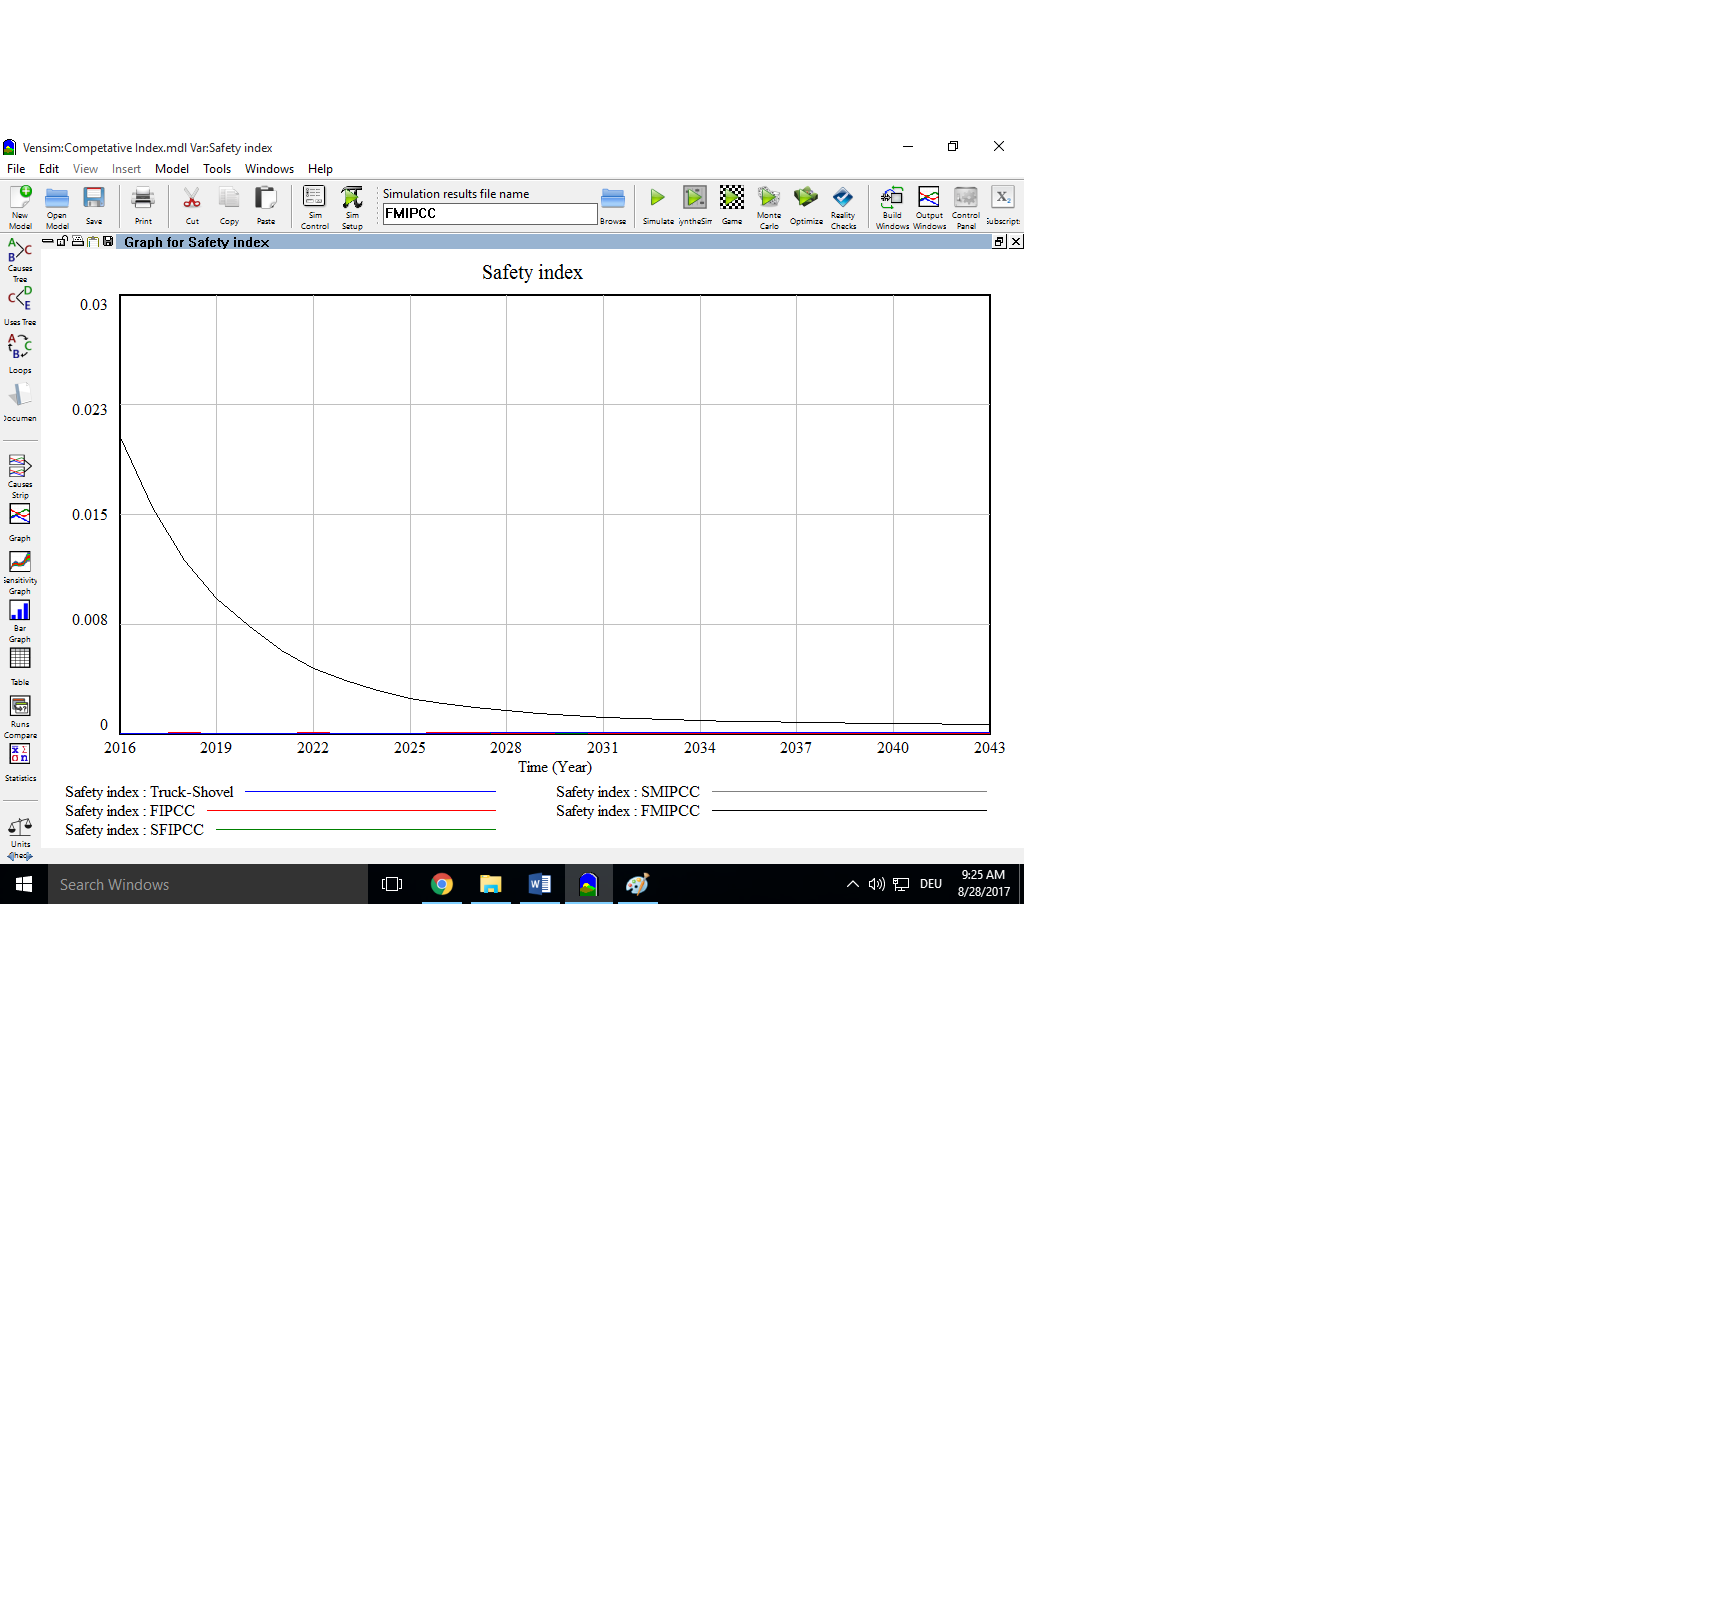Viewport: 1736px width, 1620px height.
Task: Save the model with Save icon
Action: point(94,206)
